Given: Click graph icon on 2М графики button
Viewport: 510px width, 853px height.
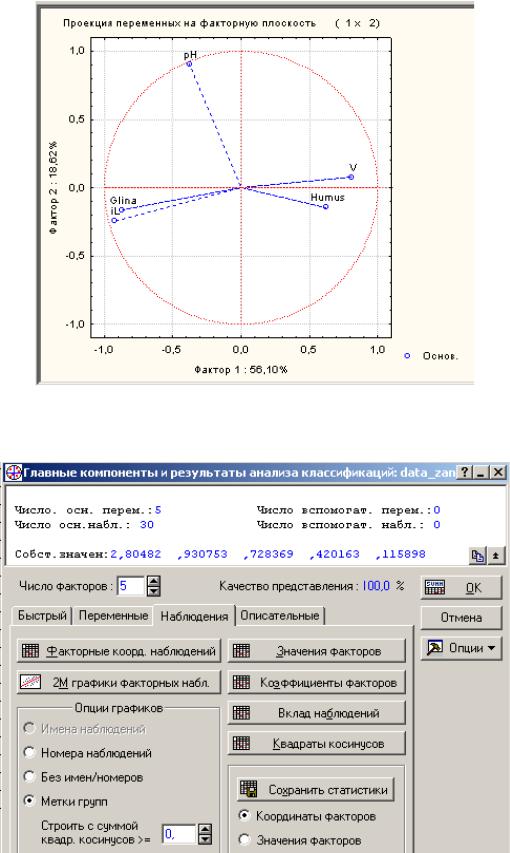Looking at the screenshot, I should coord(30,682).
